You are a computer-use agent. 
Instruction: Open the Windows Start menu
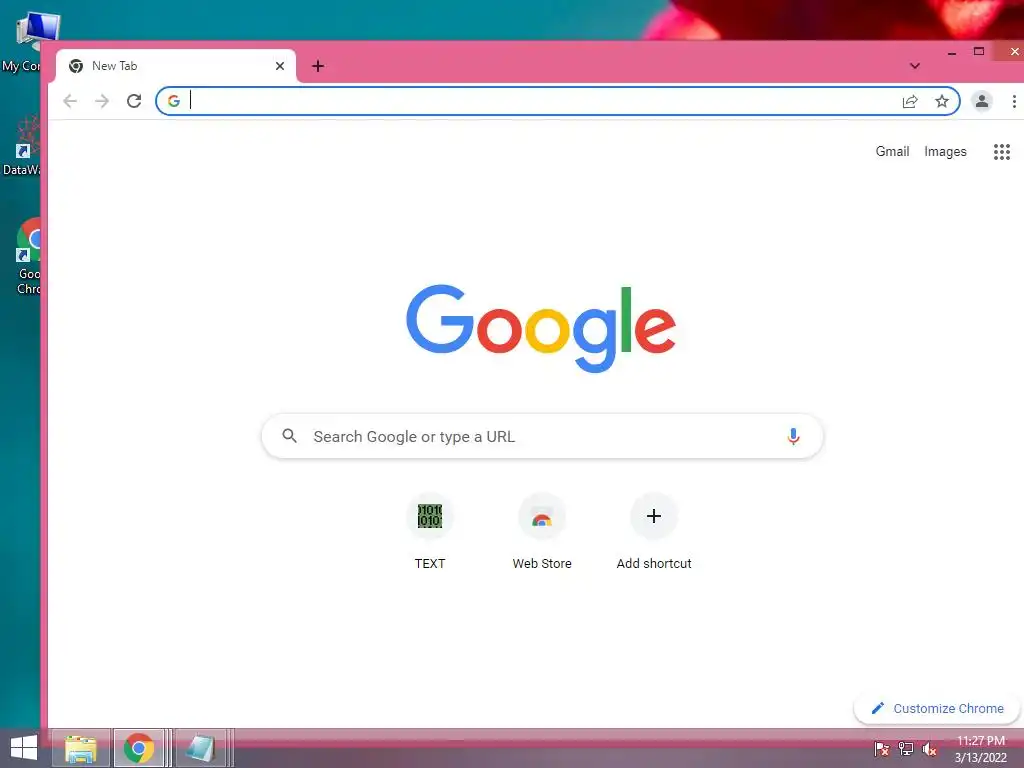pyautogui.click(x=24, y=748)
